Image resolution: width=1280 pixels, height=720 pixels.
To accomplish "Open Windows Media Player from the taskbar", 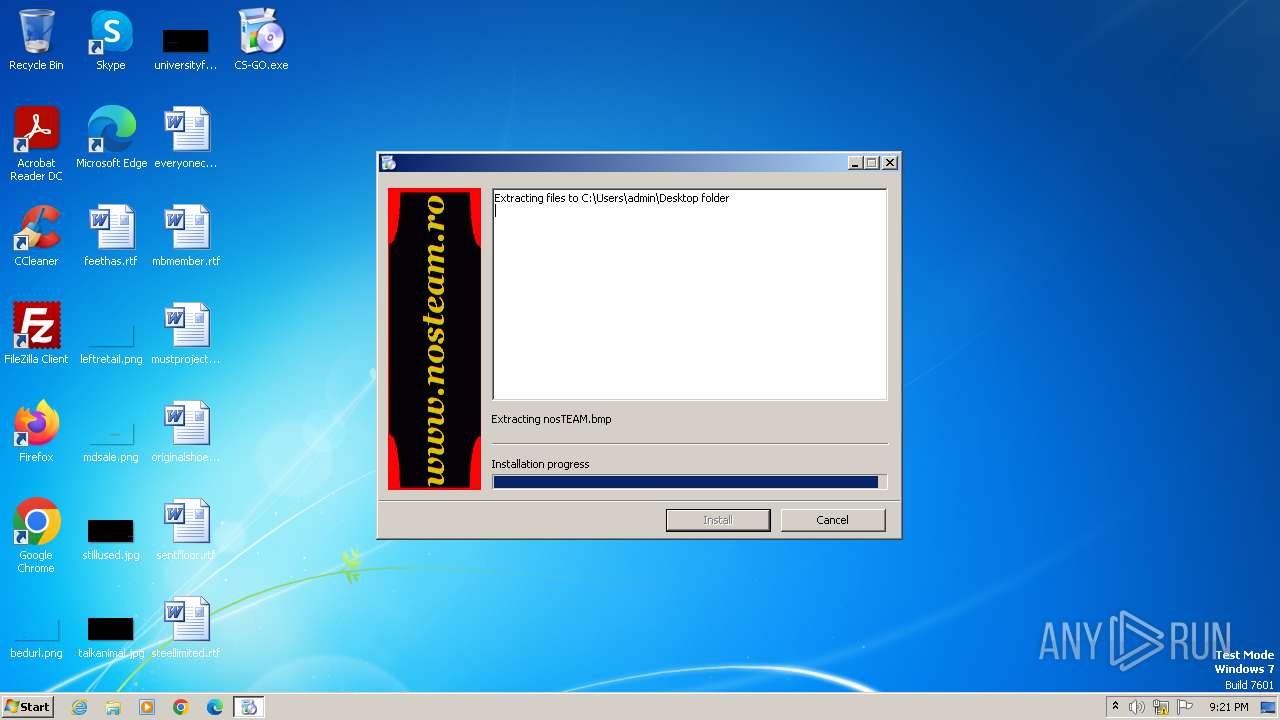I will coord(147,707).
